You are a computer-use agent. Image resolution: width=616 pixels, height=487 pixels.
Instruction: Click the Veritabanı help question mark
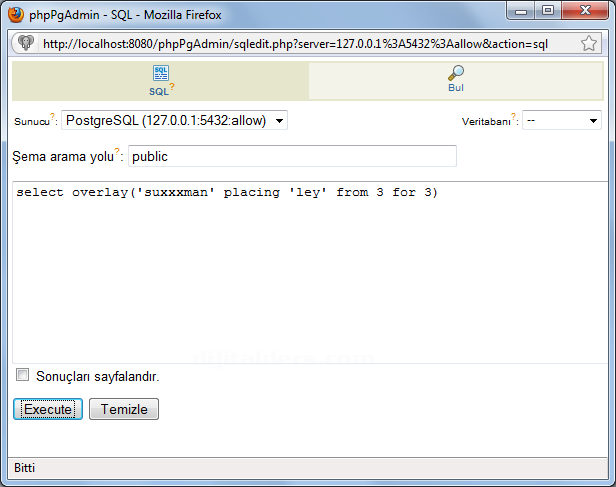point(513,116)
